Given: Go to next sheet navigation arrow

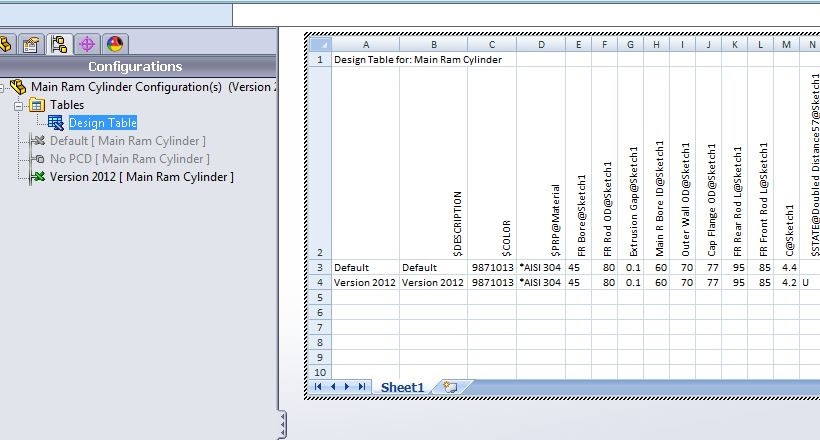Looking at the screenshot, I should (x=347, y=387).
